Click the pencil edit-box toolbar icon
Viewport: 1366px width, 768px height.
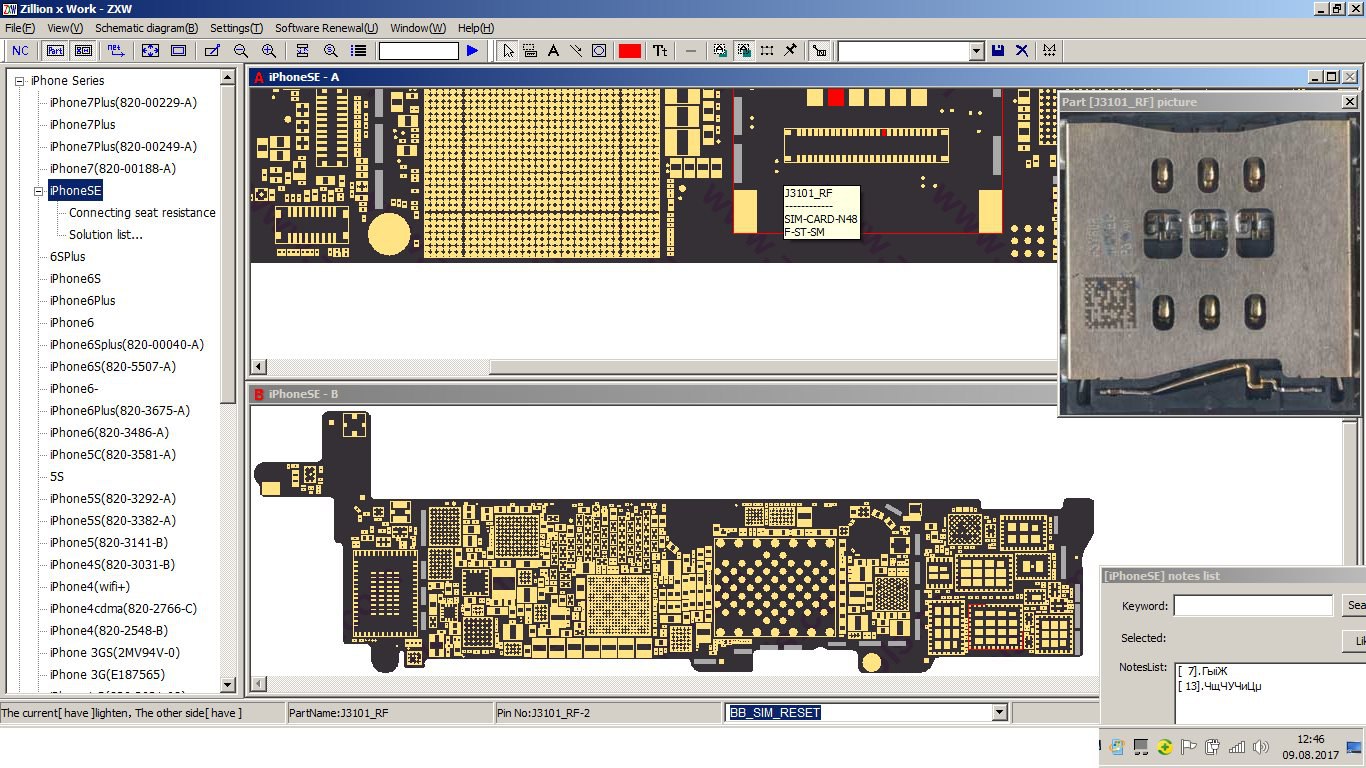tap(212, 50)
